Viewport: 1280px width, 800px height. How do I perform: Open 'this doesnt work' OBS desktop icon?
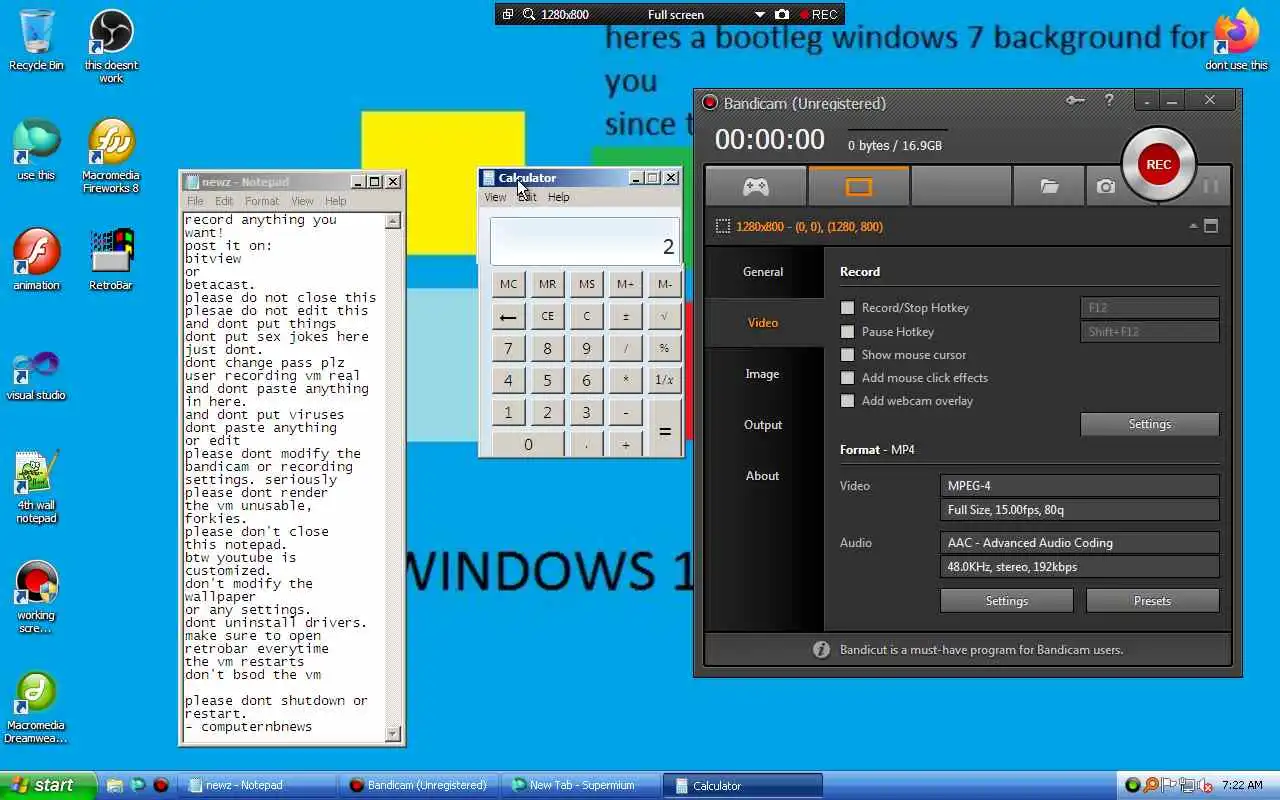pos(111,47)
